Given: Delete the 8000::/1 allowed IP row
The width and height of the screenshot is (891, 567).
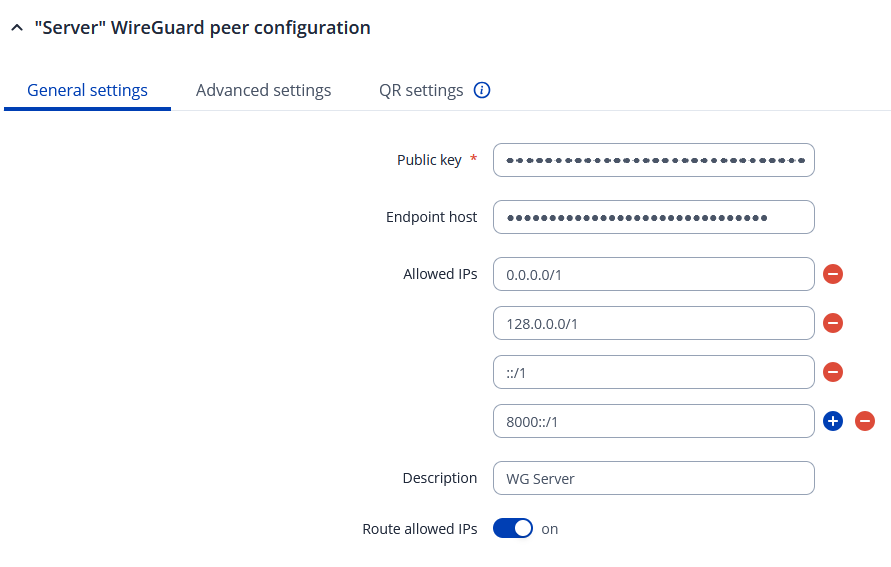Looking at the screenshot, I should [x=866, y=421].
